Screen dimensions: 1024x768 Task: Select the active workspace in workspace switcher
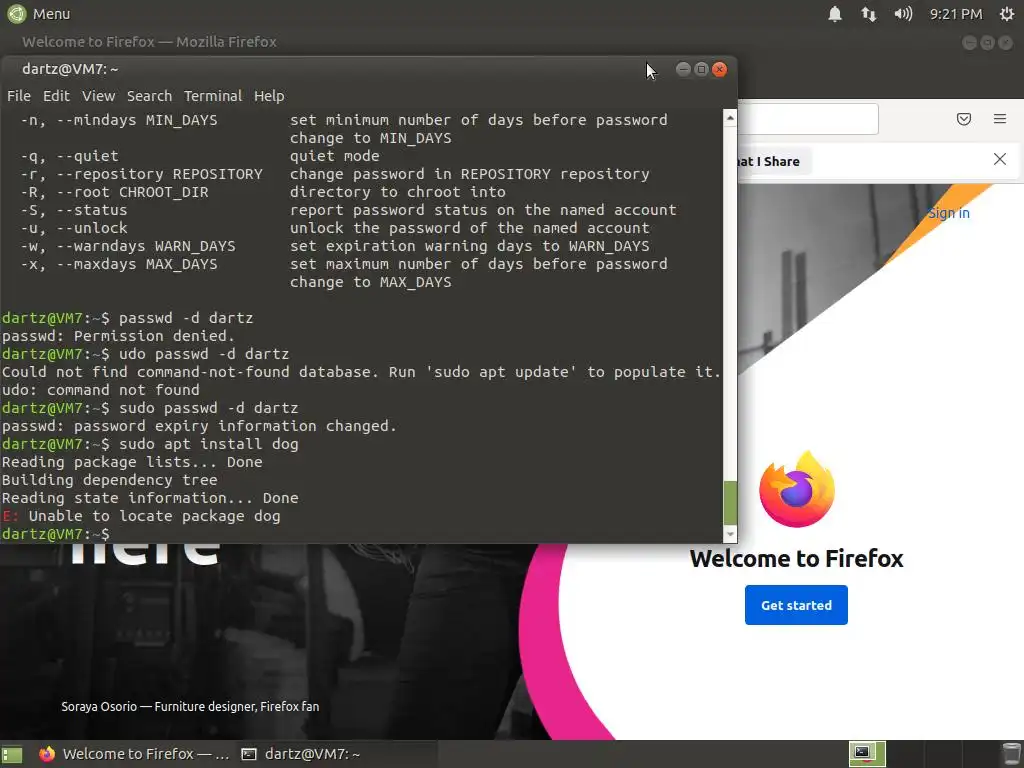[867, 754]
